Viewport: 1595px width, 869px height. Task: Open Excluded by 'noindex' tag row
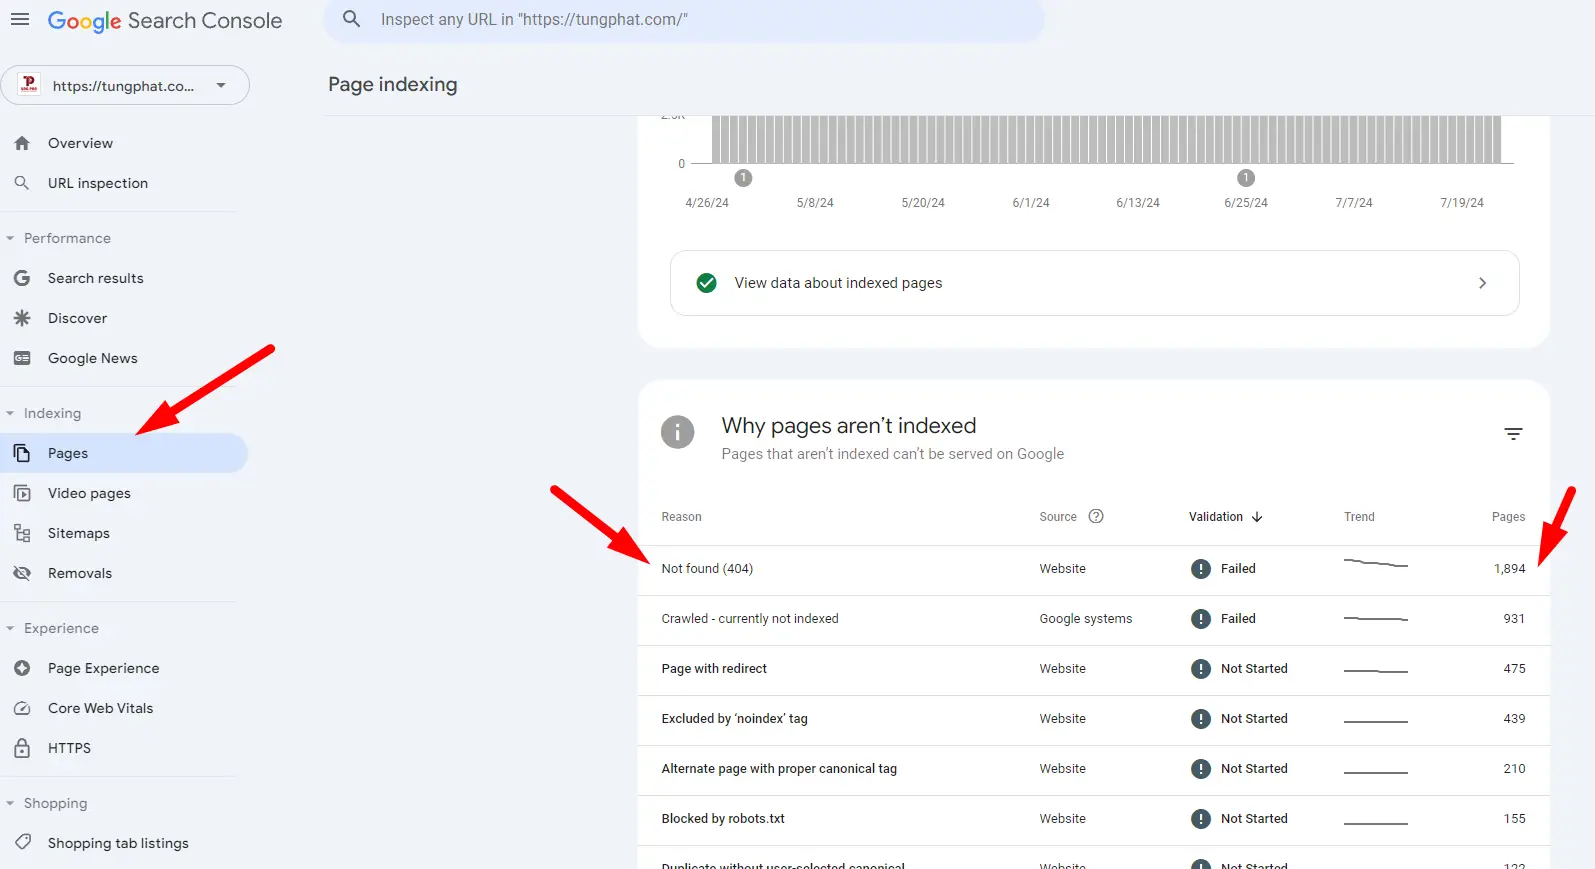(1094, 720)
